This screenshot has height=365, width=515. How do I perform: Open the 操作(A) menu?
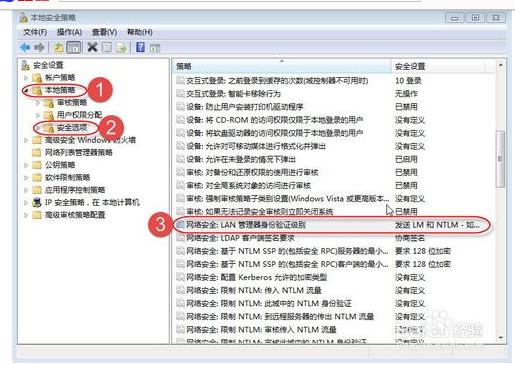69,32
